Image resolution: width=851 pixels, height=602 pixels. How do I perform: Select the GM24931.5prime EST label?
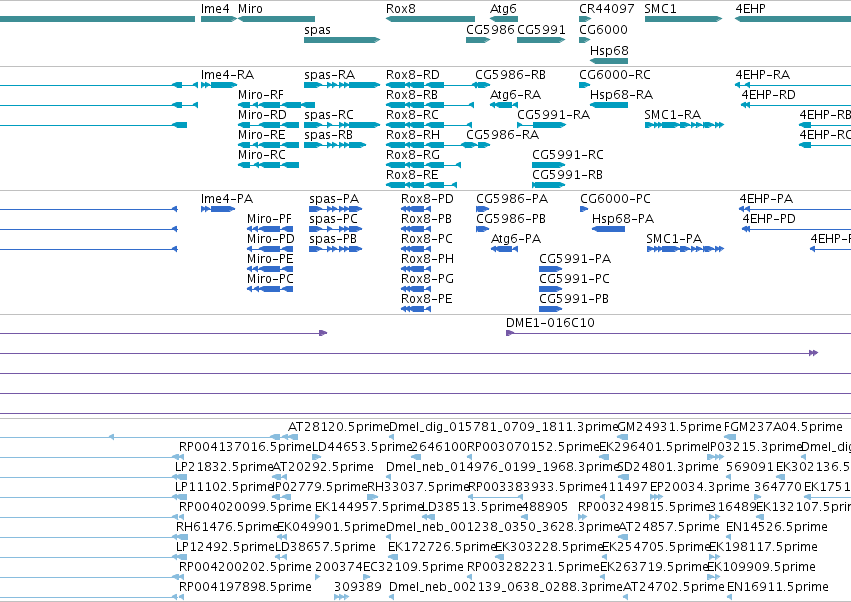coord(670,427)
